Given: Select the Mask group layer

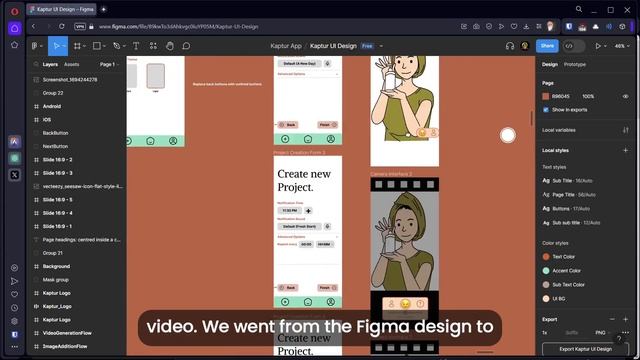Looking at the screenshot, I should (56, 280).
